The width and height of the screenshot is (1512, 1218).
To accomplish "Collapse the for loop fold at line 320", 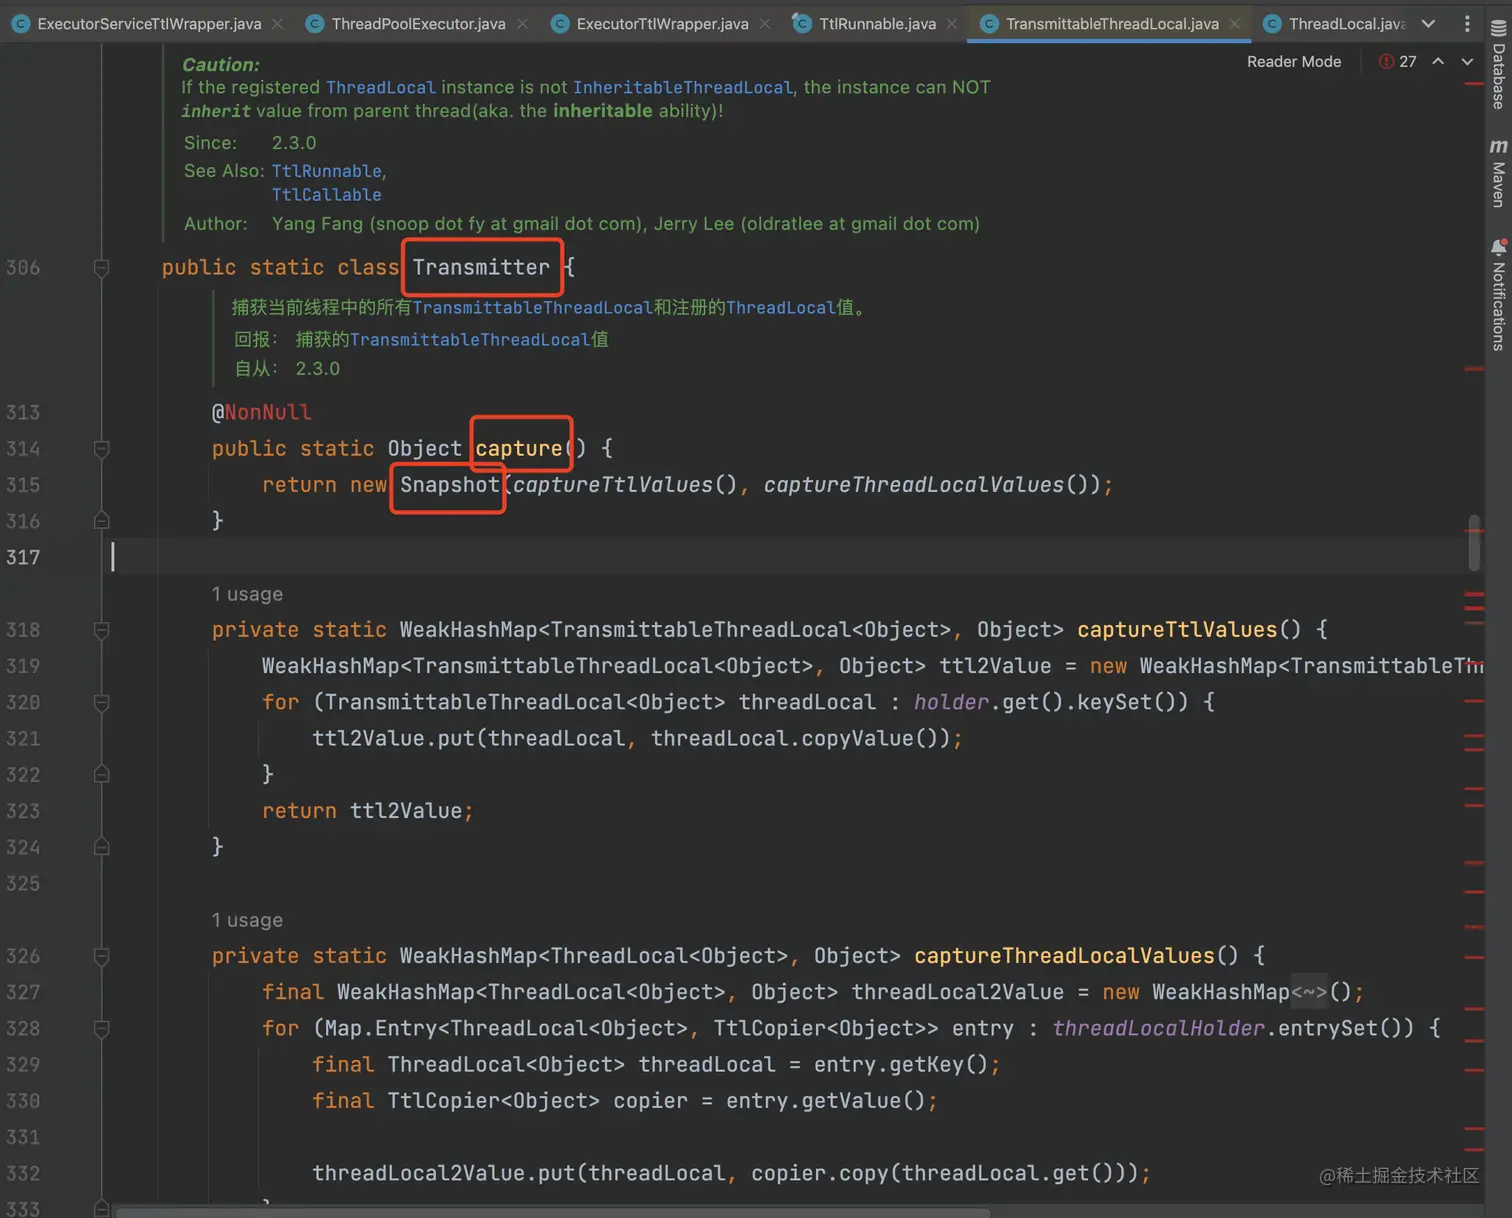I will pos(101,702).
